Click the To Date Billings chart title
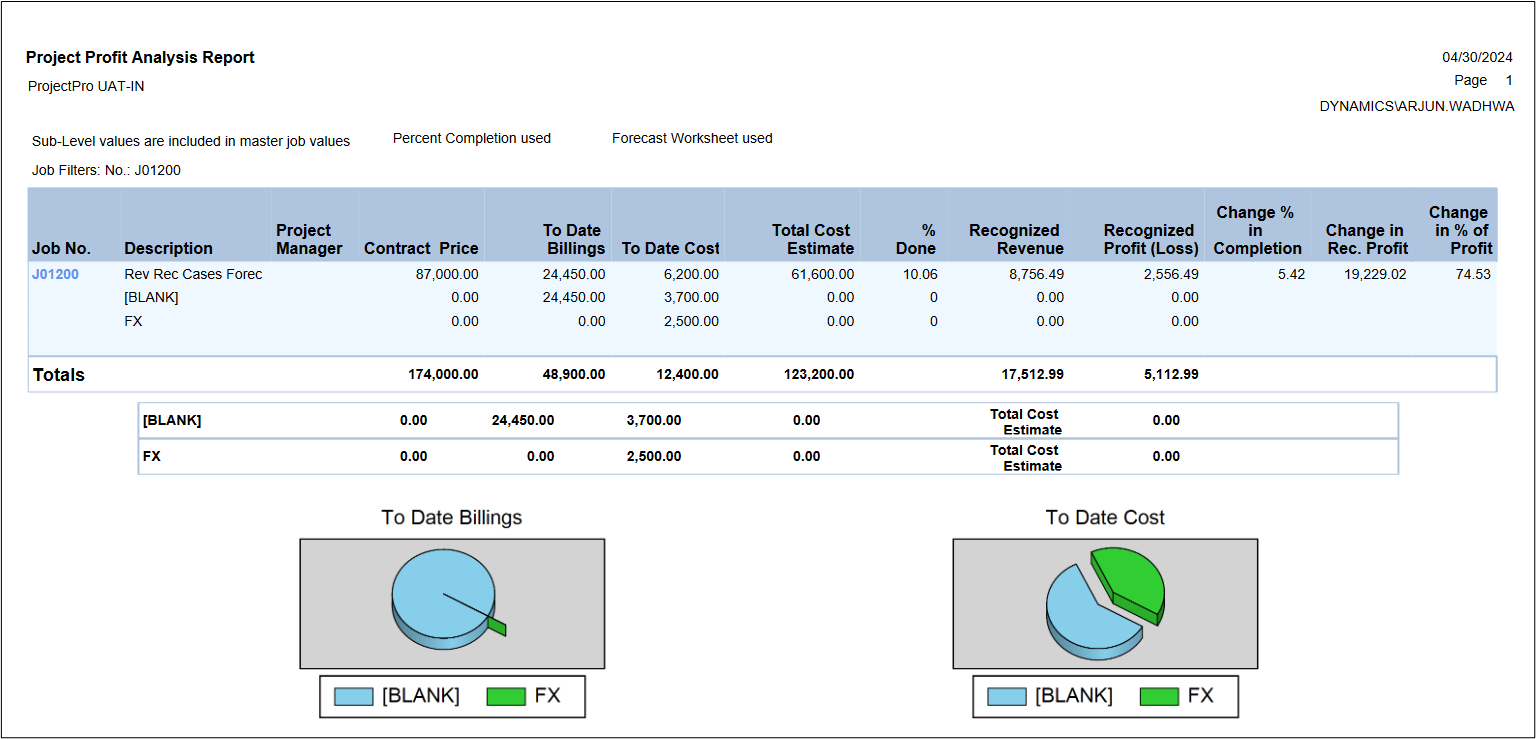 452,518
